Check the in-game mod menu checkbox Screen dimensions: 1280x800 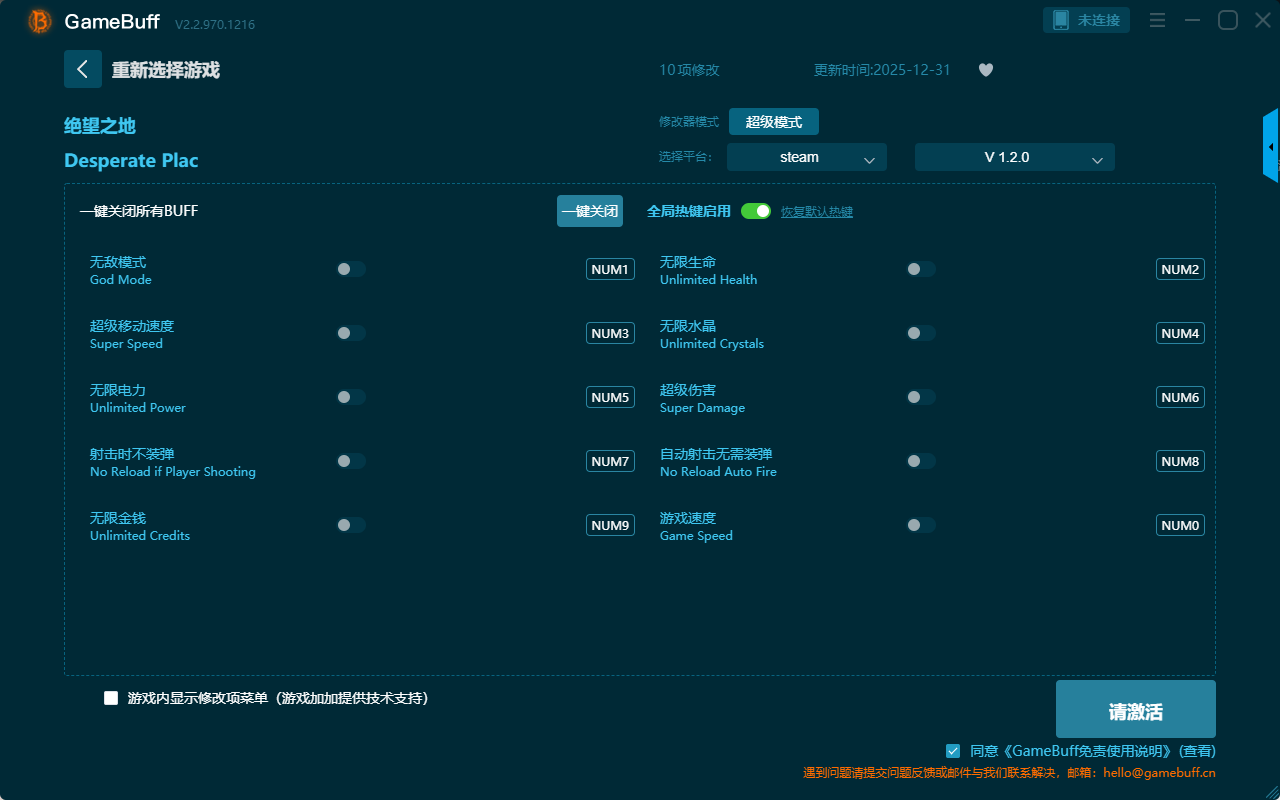tap(111, 698)
